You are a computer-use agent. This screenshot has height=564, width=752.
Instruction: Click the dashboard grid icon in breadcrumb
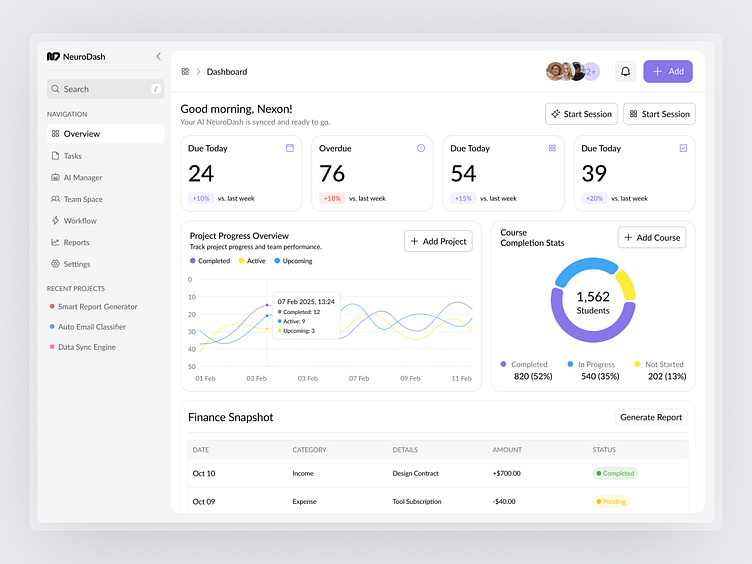[185, 72]
